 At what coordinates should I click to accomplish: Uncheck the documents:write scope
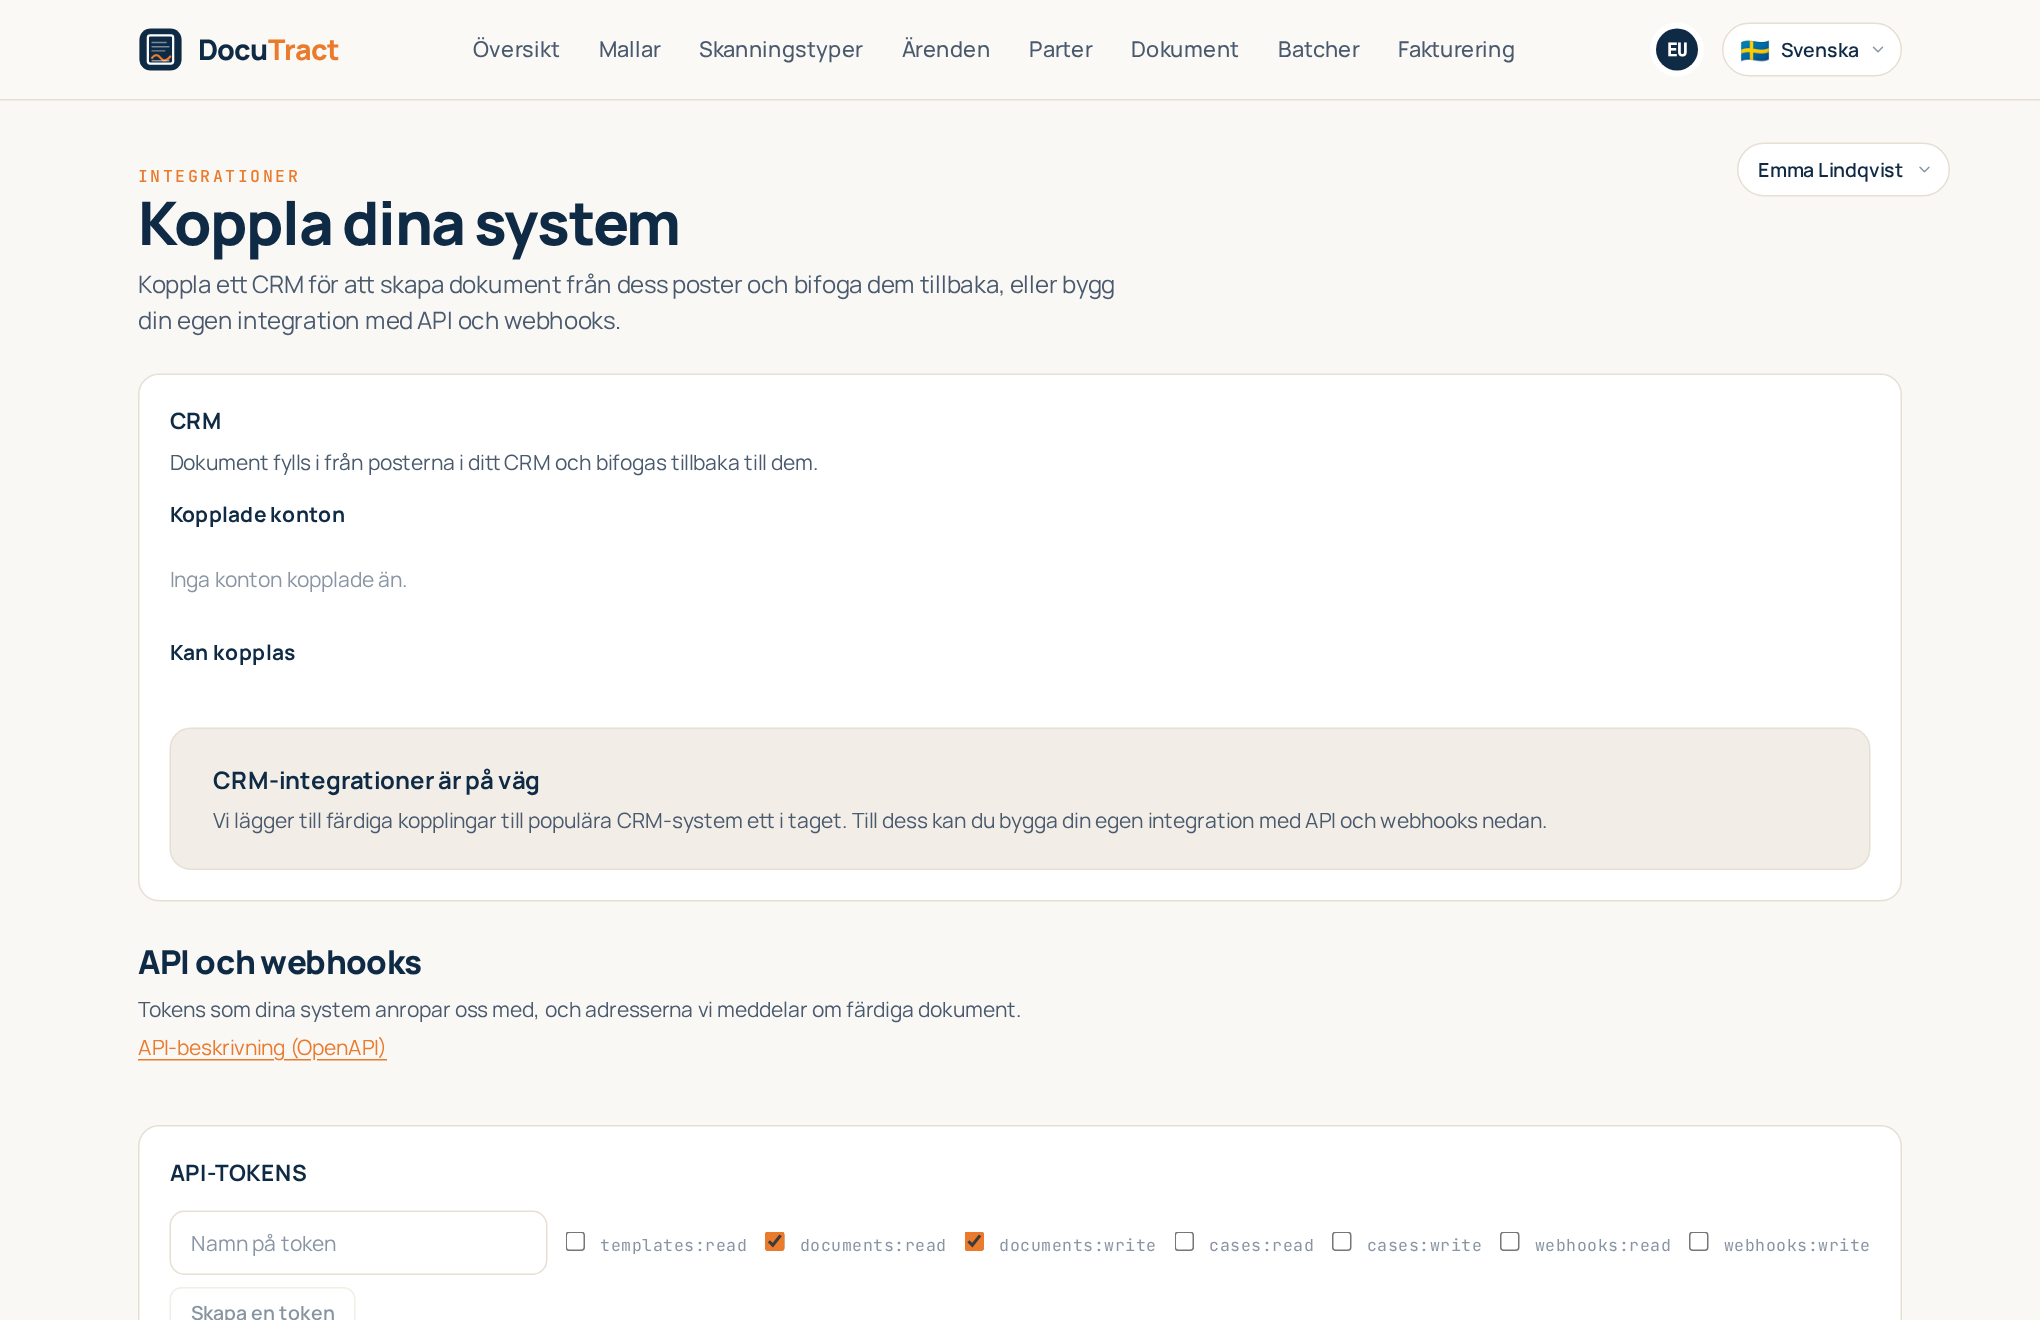(974, 1241)
